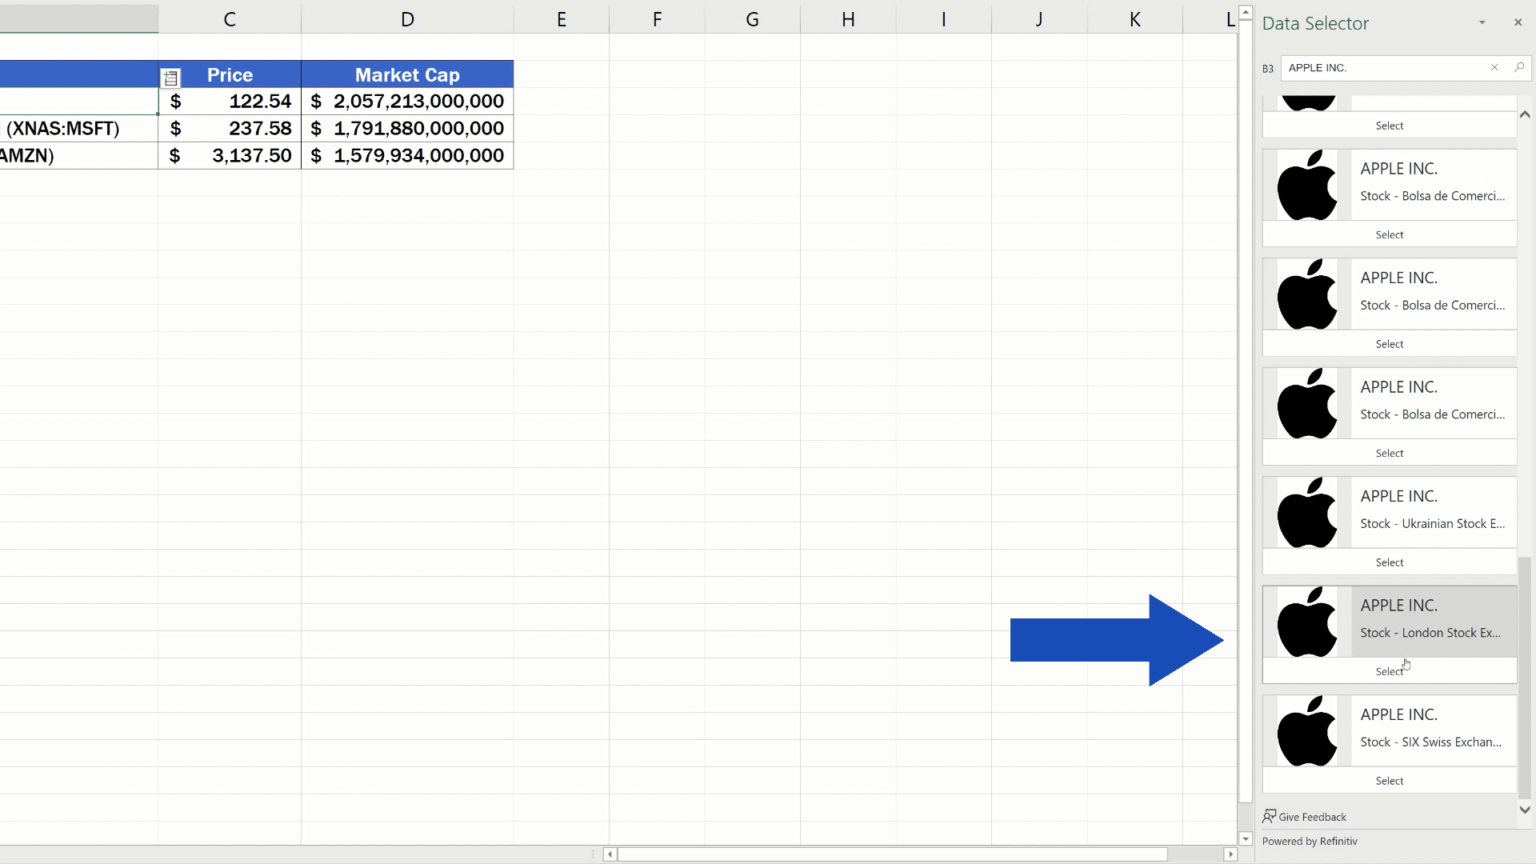The width and height of the screenshot is (1536, 864).
Task: Click the Apple logo on the first Bolsa de Comercio result
Action: 1305,185
